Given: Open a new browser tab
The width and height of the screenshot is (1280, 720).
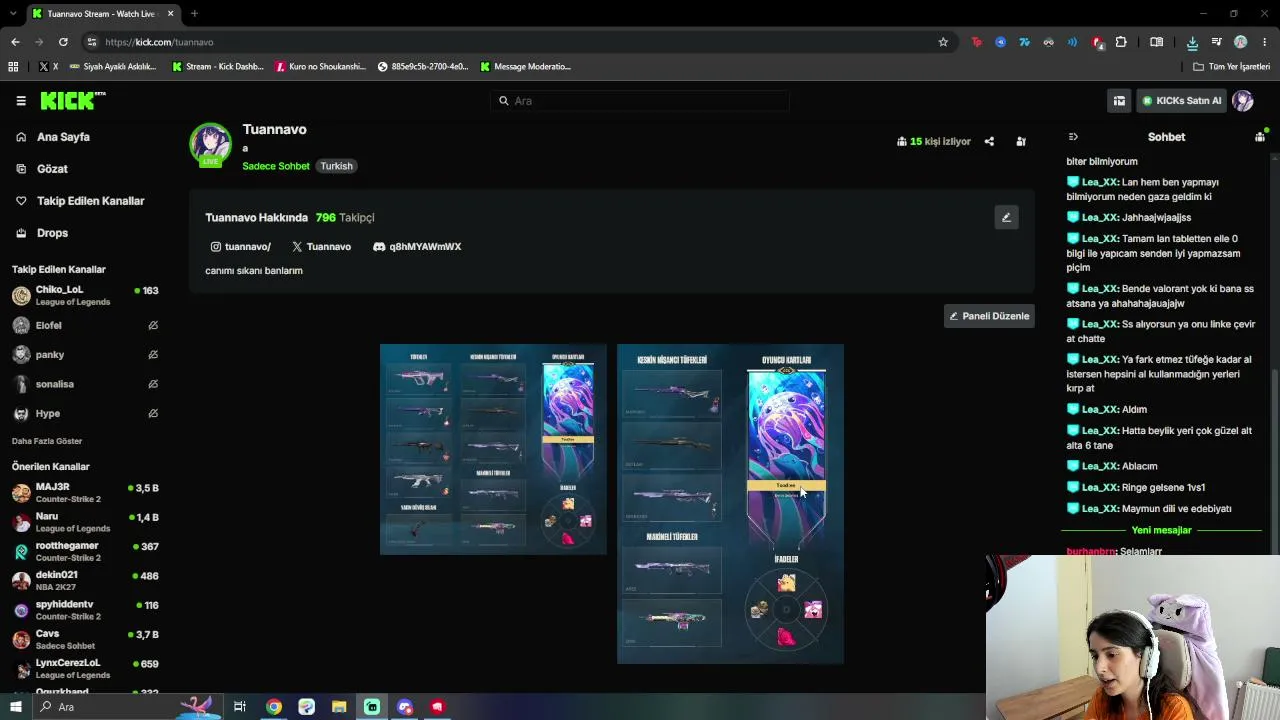Looking at the screenshot, I should (194, 14).
